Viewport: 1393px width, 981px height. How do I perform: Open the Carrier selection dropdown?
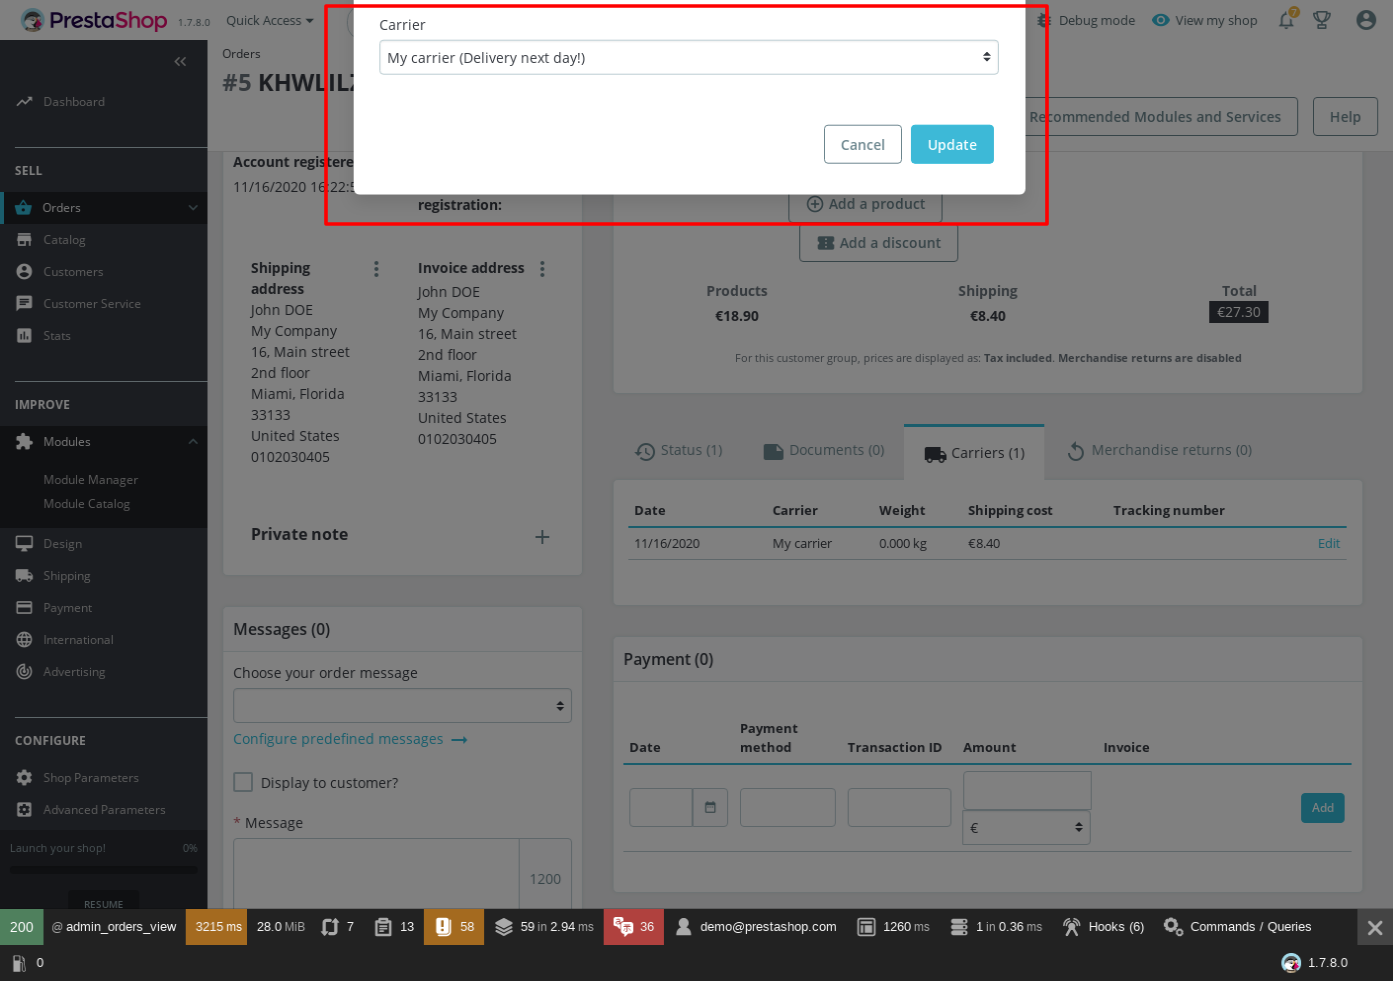click(688, 57)
